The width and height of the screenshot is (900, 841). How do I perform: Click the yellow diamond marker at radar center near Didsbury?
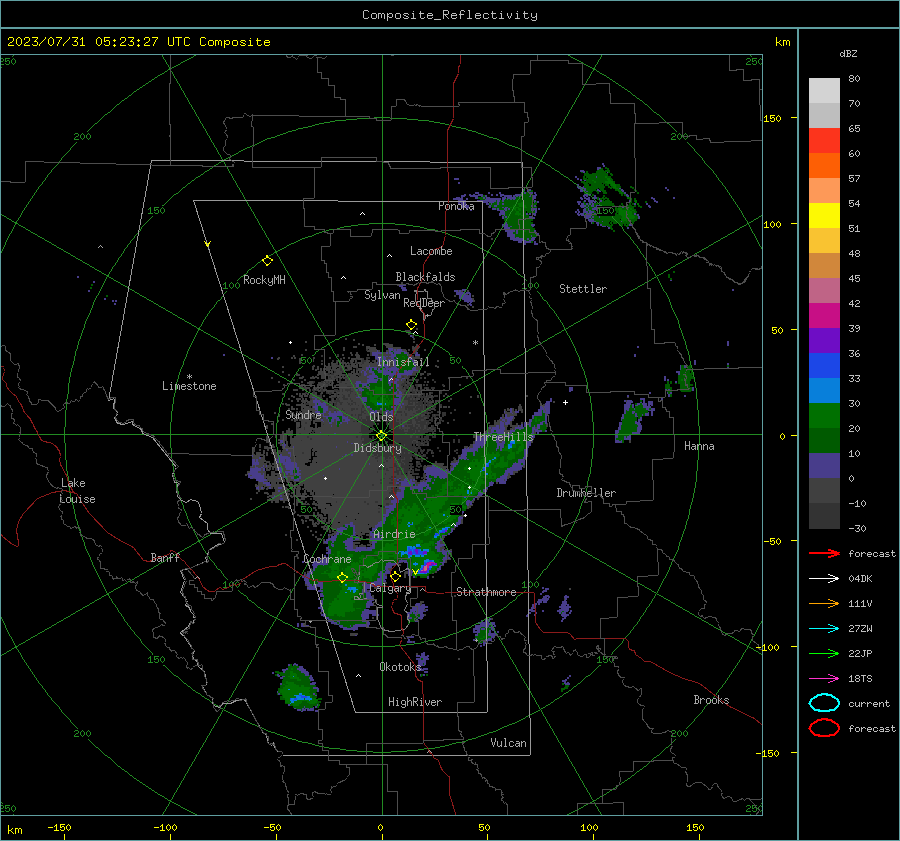(381, 436)
